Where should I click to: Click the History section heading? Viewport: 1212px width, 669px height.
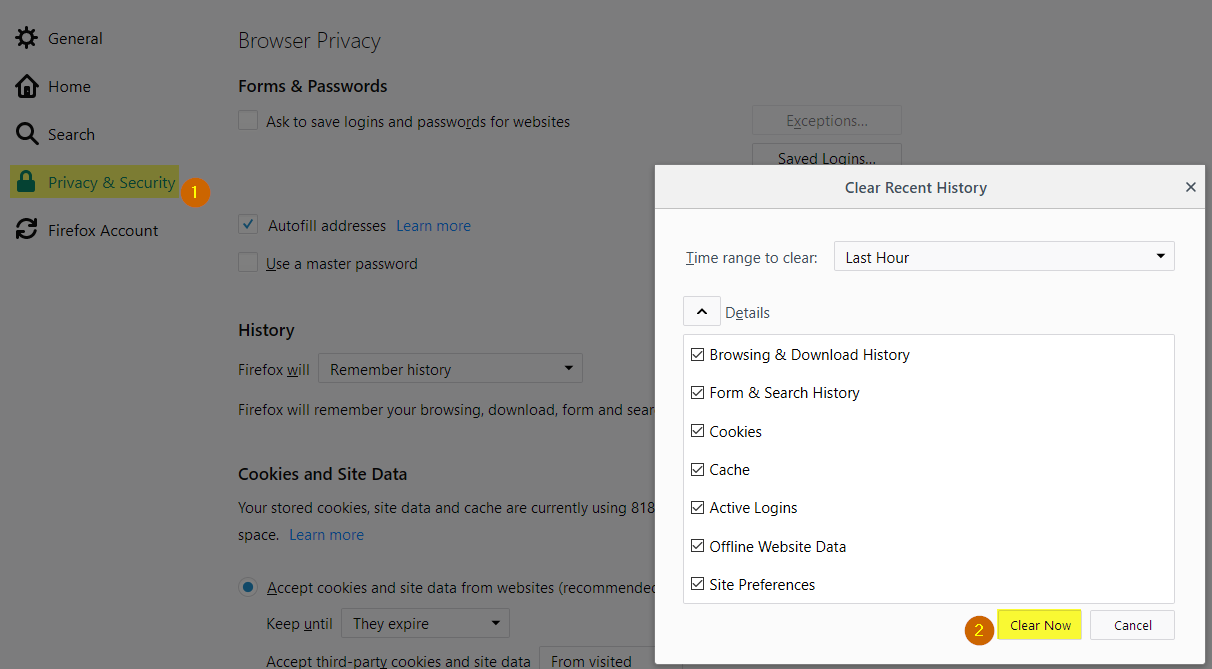point(266,330)
